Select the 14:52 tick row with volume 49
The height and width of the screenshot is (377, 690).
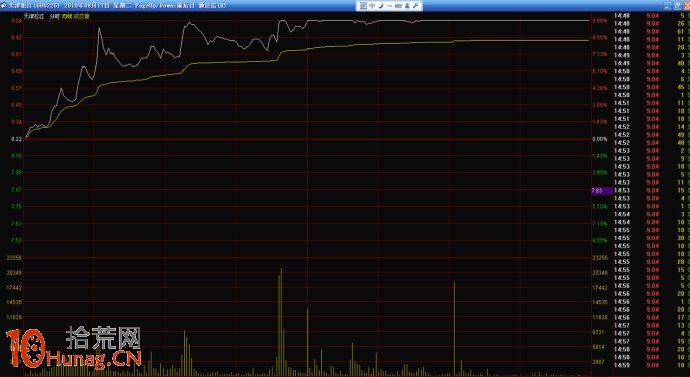(x=651, y=135)
